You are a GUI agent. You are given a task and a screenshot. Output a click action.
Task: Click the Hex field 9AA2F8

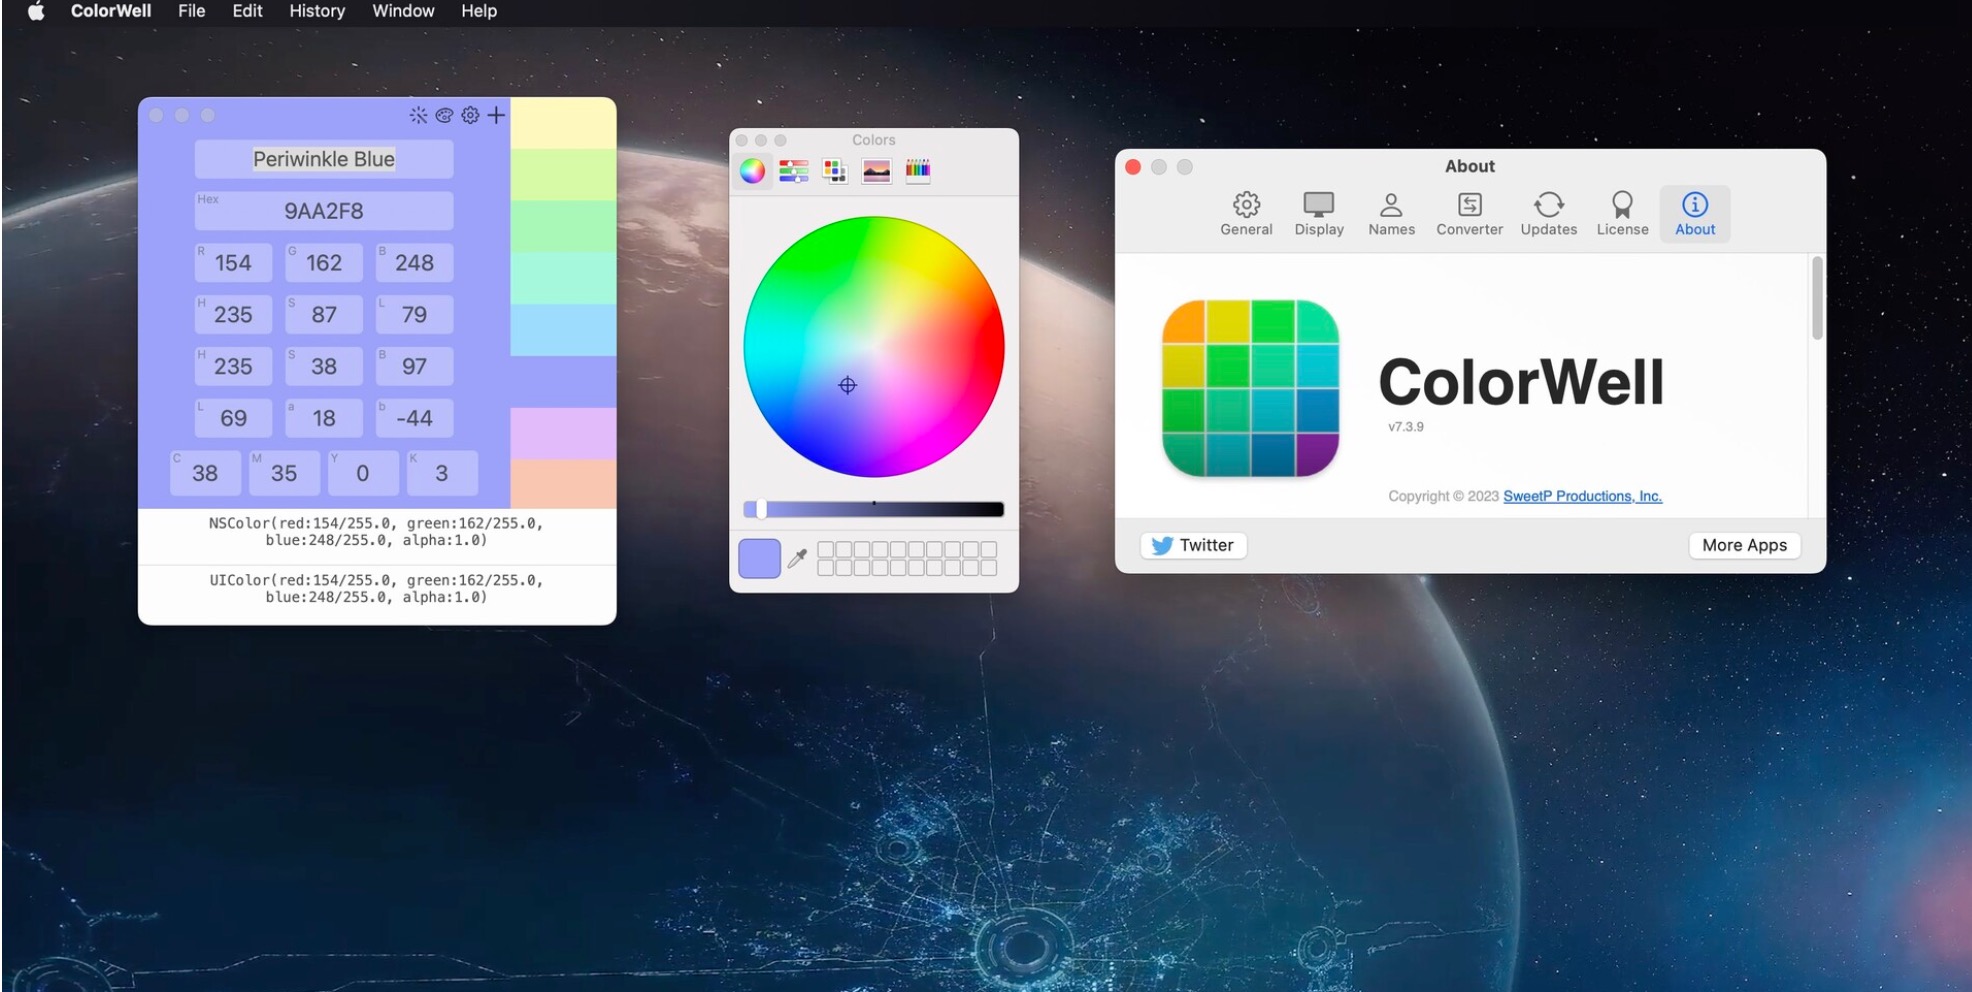pyautogui.click(x=323, y=211)
